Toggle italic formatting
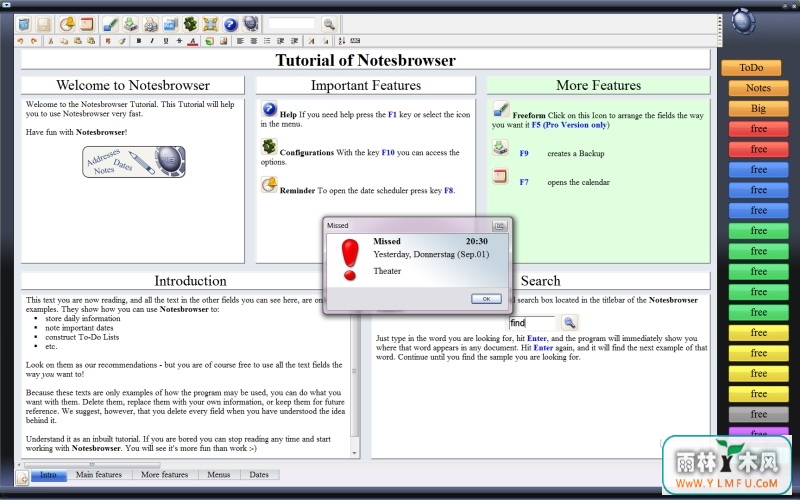This screenshot has width=800, height=500. point(152,41)
